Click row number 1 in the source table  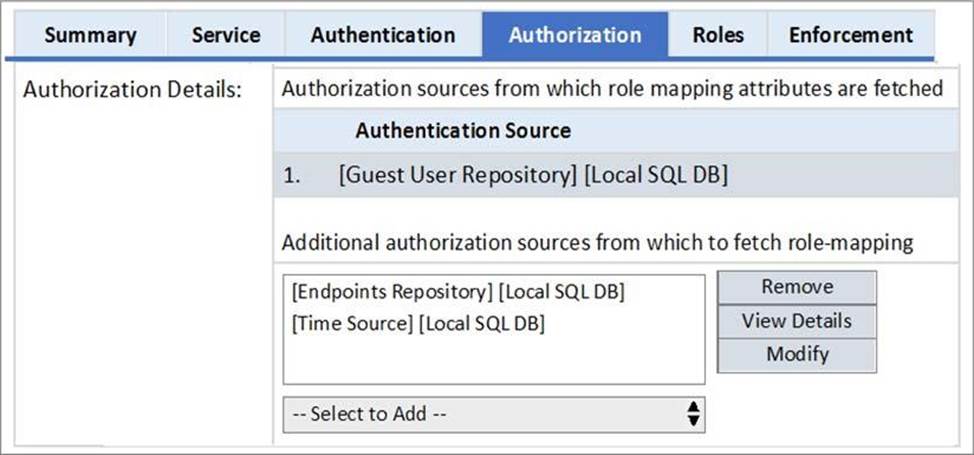coord(291,176)
